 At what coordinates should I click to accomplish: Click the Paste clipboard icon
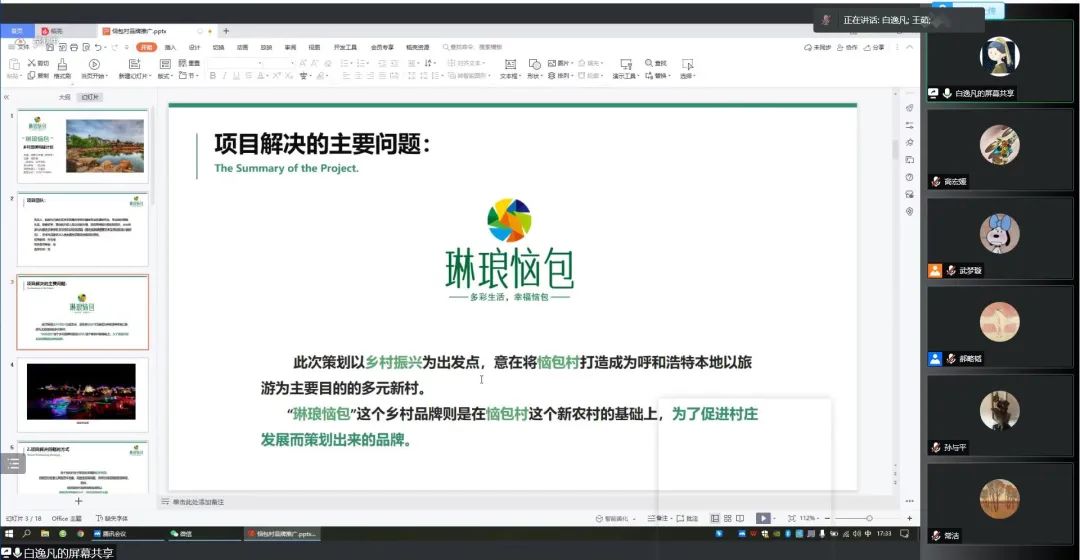tap(14, 64)
